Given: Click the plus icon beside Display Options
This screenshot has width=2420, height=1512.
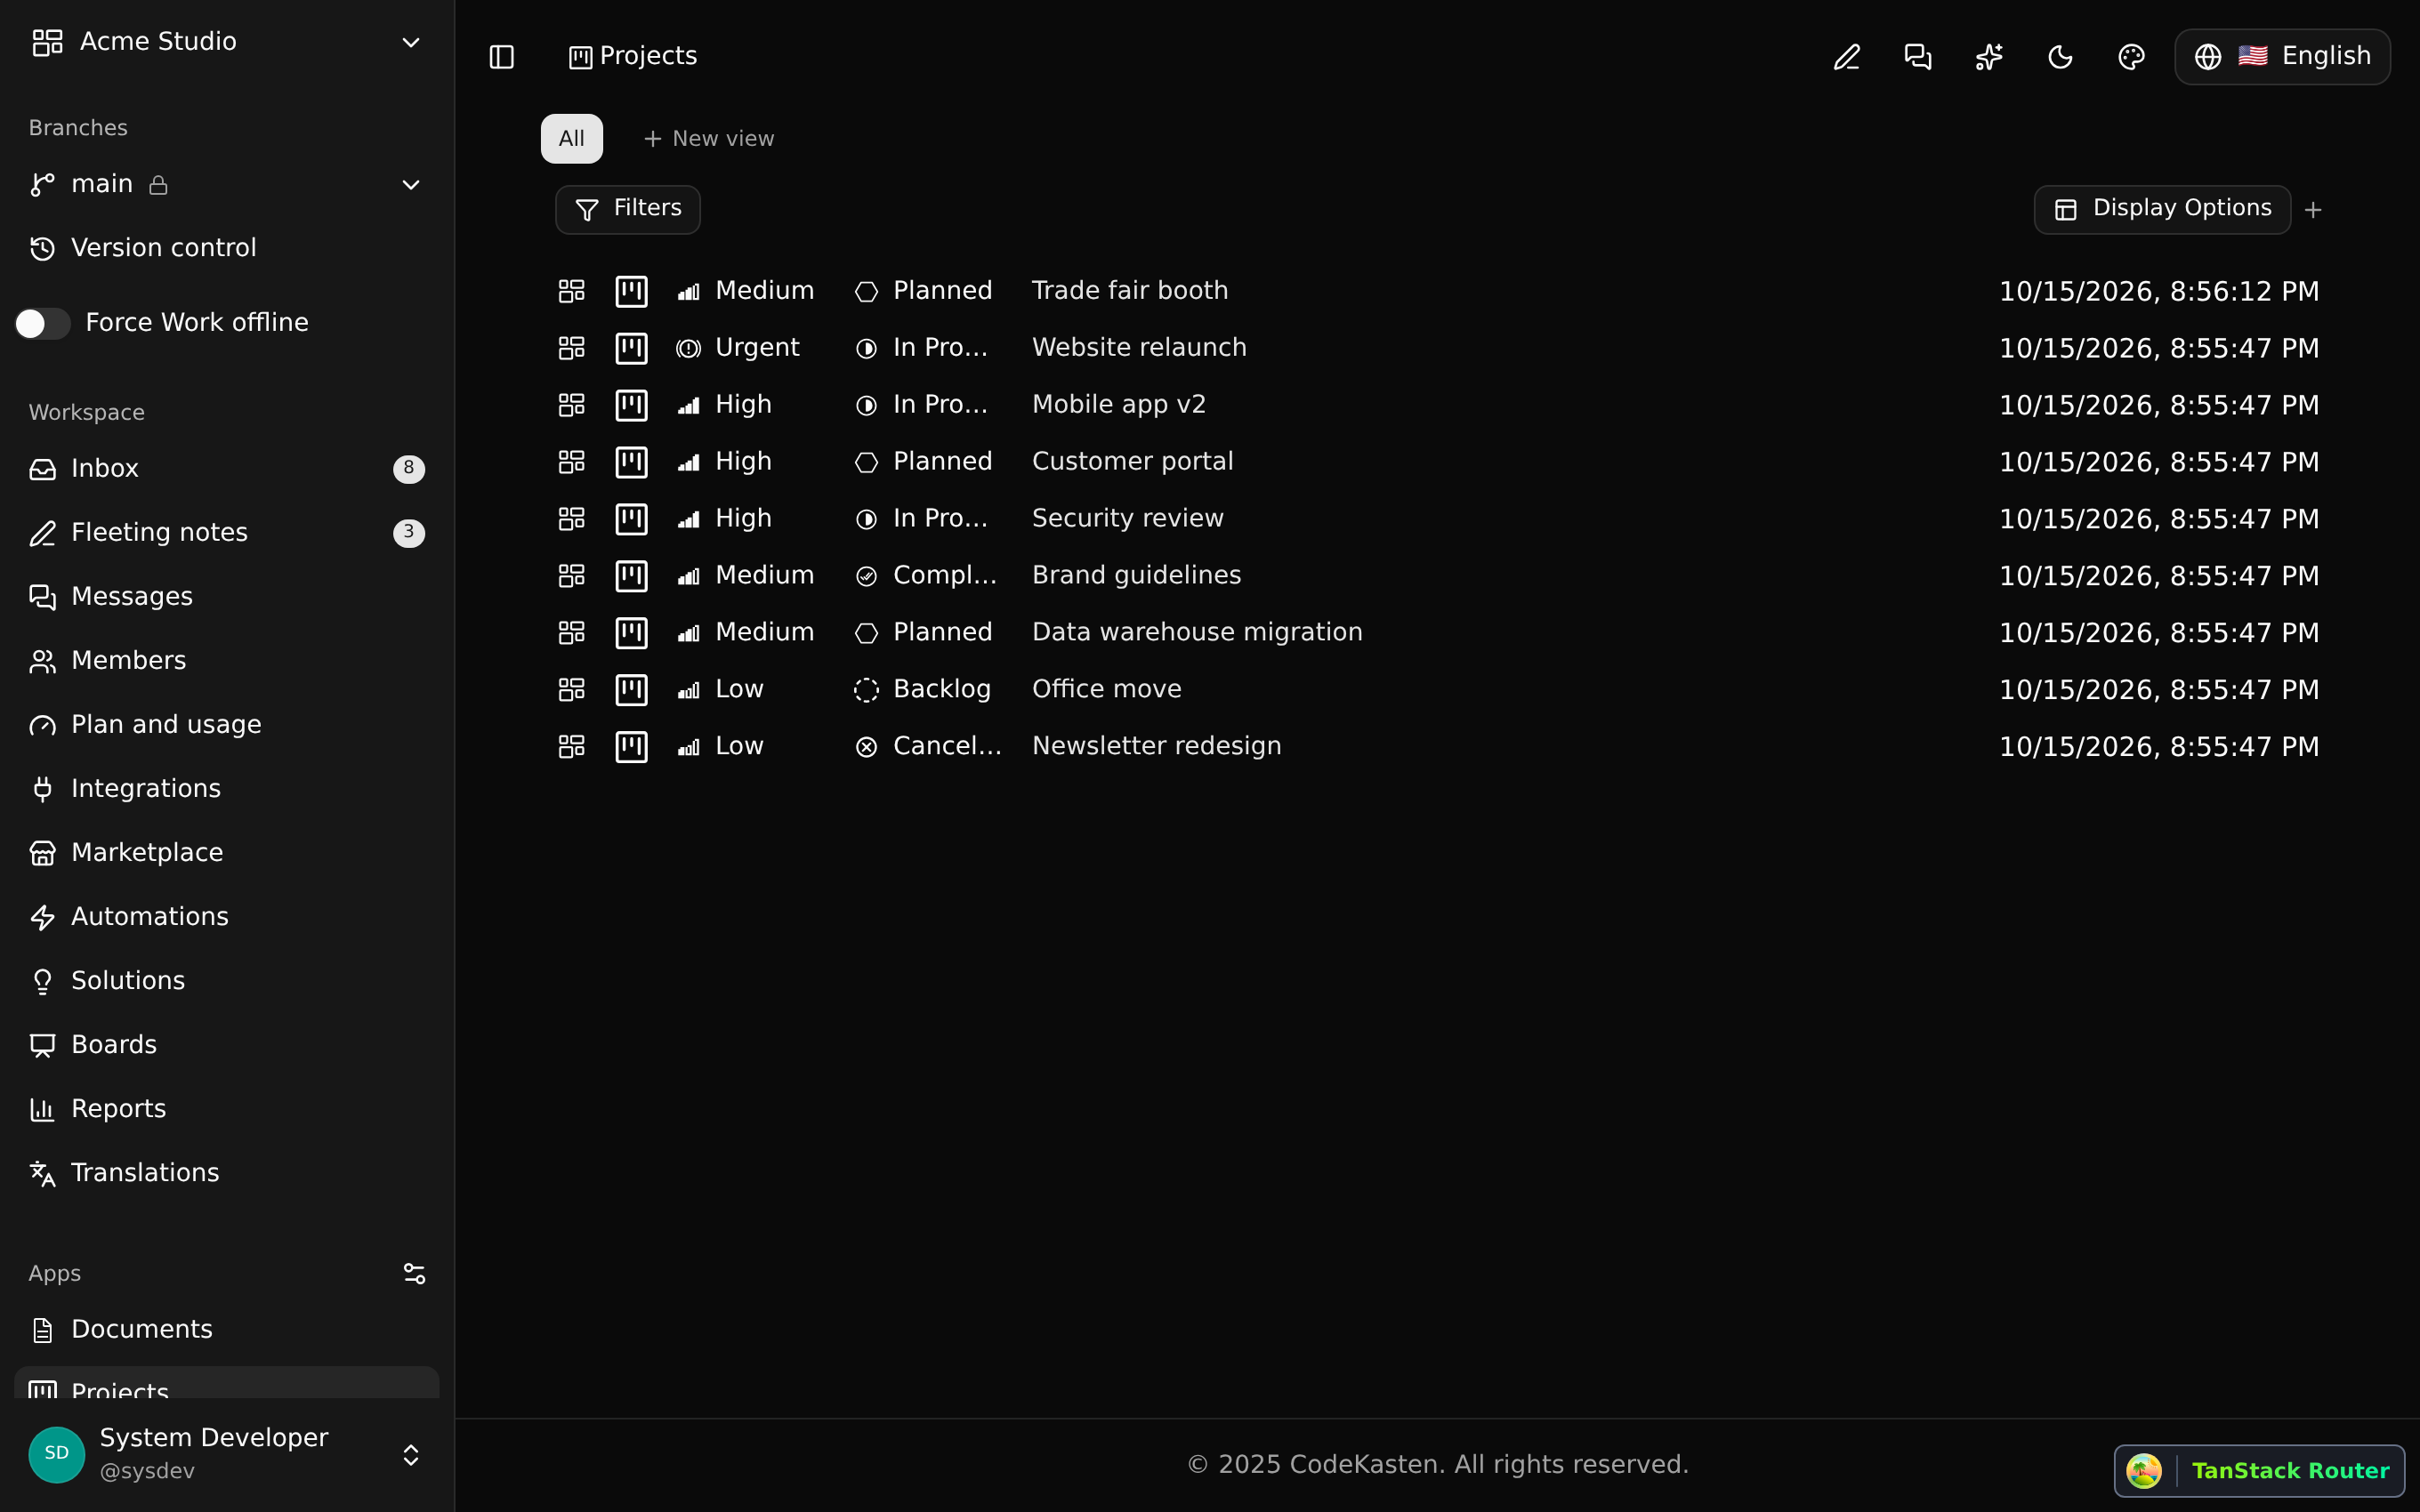Looking at the screenshot, I should pos(2313,210).
